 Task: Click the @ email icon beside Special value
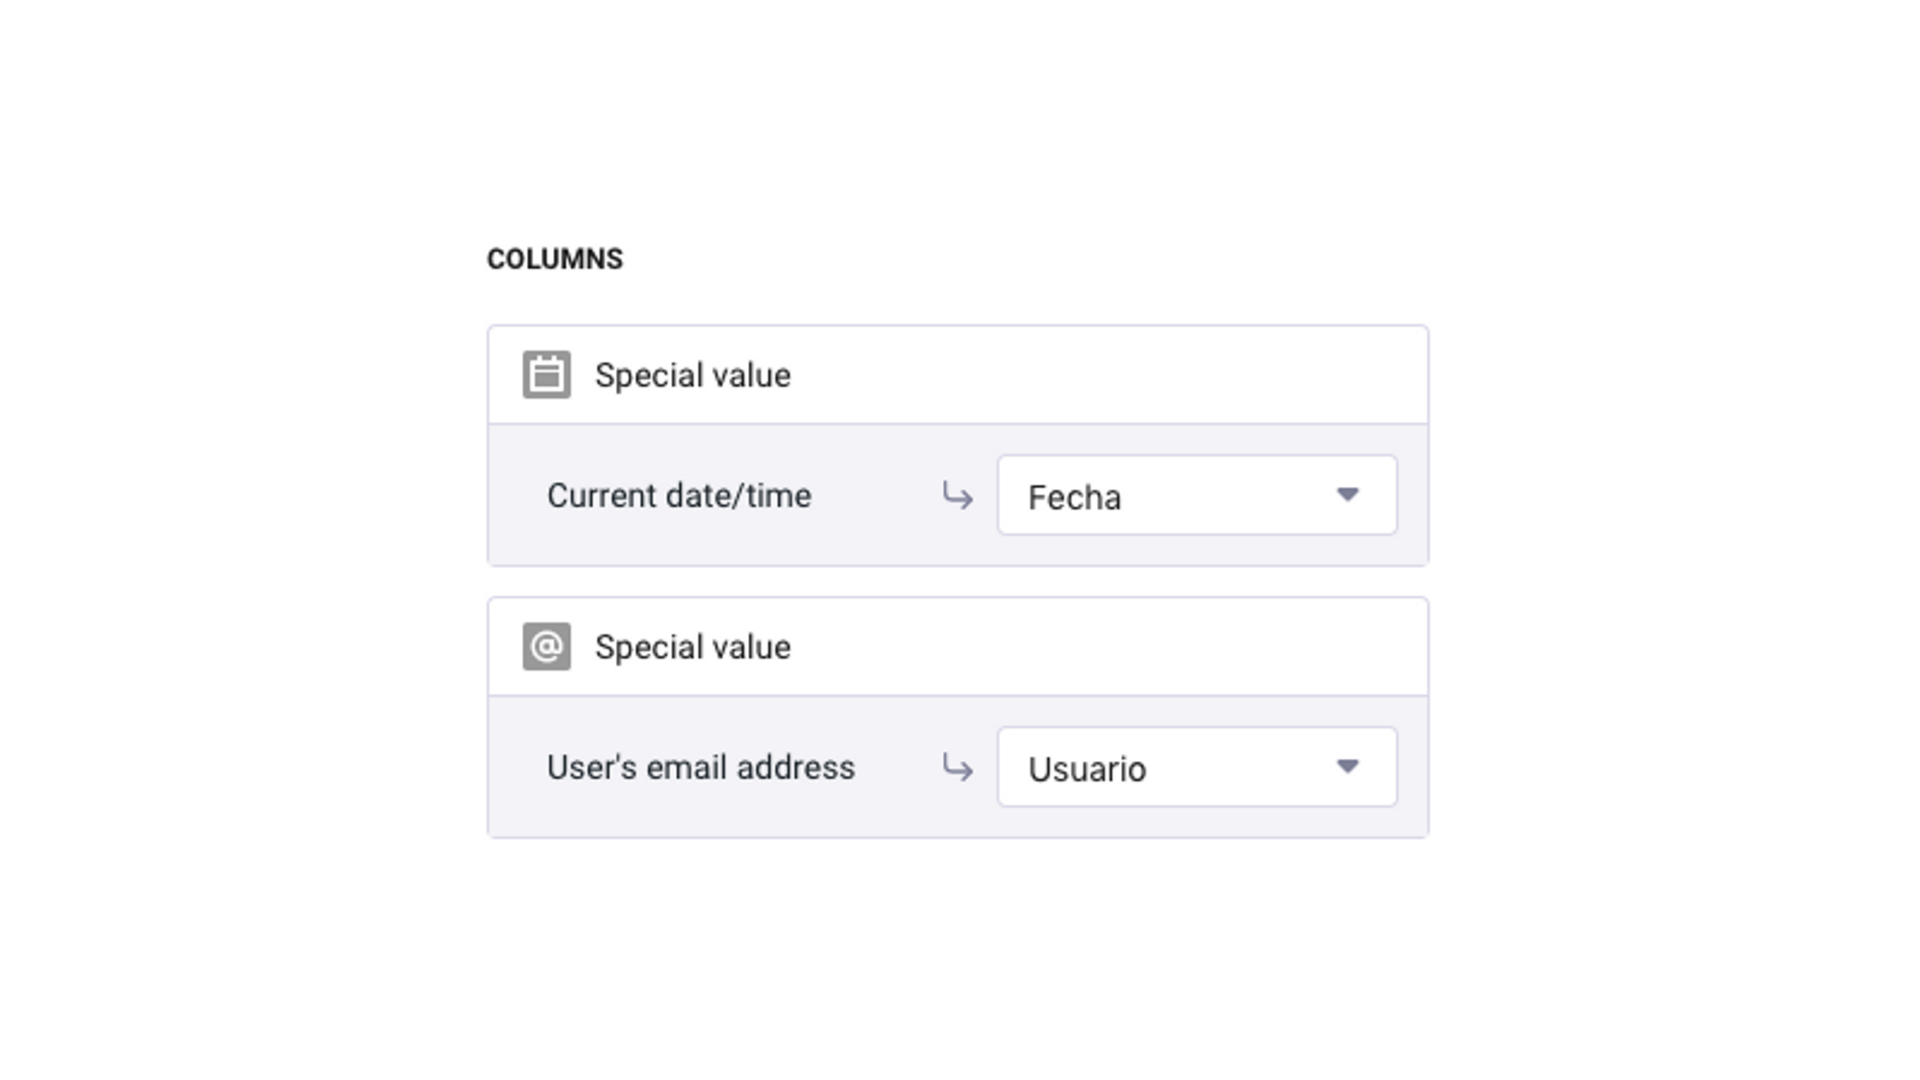pyautogui.click(x=547, y=647)
